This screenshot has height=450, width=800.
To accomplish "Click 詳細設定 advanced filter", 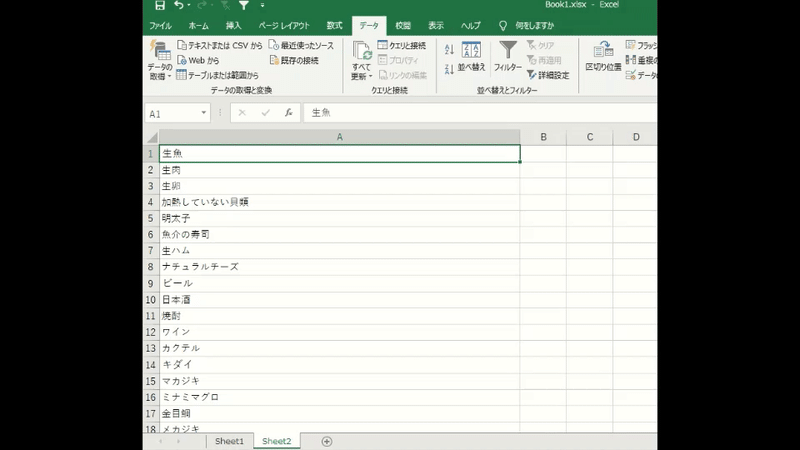I will pyautogui.click(x=548, y=75).
